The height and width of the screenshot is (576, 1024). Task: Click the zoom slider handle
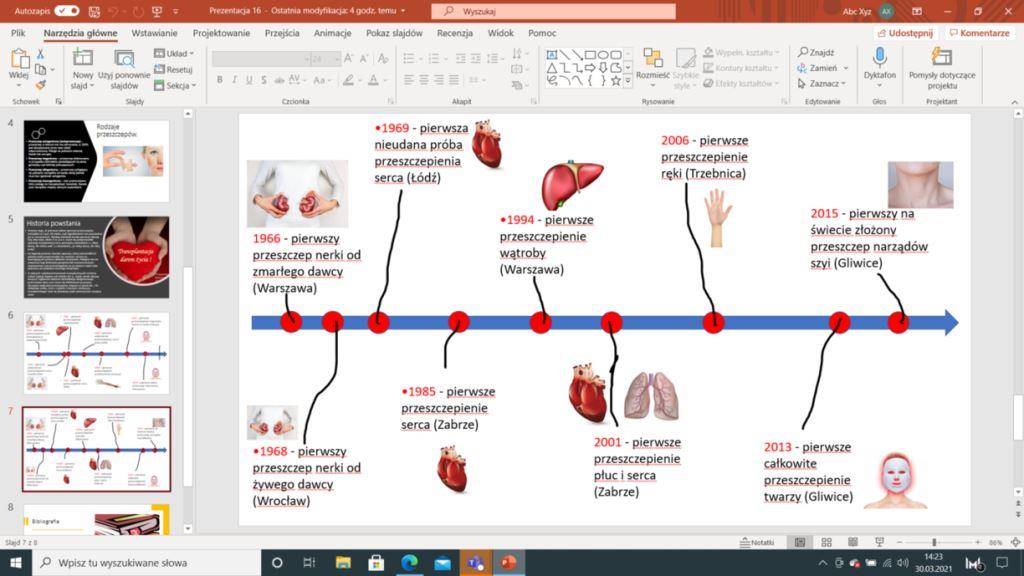coord(934,542)
